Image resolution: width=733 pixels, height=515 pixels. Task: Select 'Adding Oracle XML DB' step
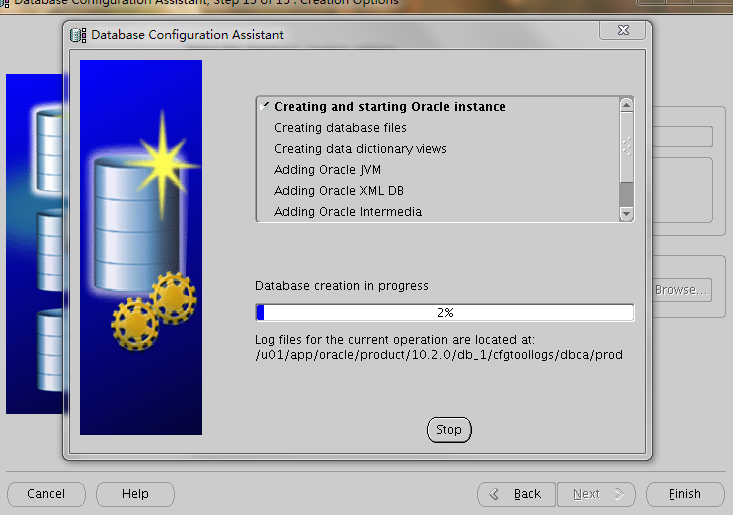point(338,191)
